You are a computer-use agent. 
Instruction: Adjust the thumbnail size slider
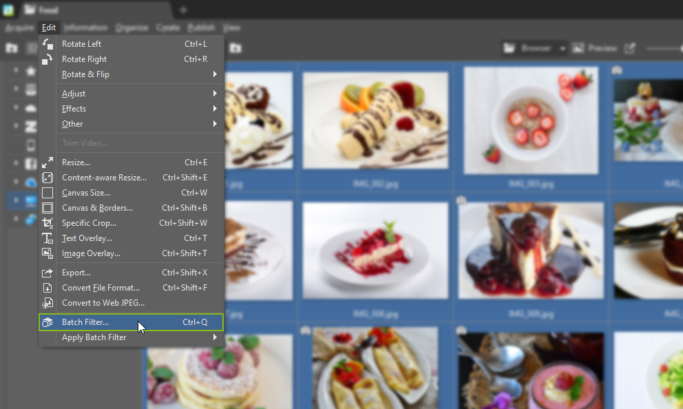pos(664,48)
